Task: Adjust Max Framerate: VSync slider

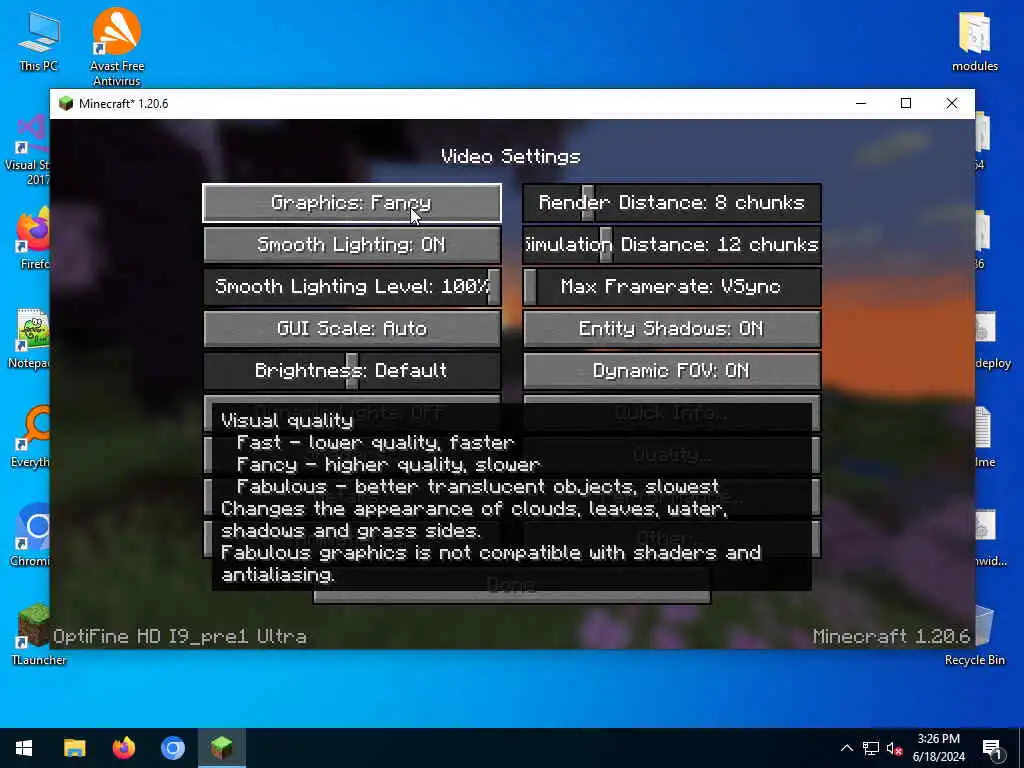Action: pyautogui.click(x=672, y=287)
